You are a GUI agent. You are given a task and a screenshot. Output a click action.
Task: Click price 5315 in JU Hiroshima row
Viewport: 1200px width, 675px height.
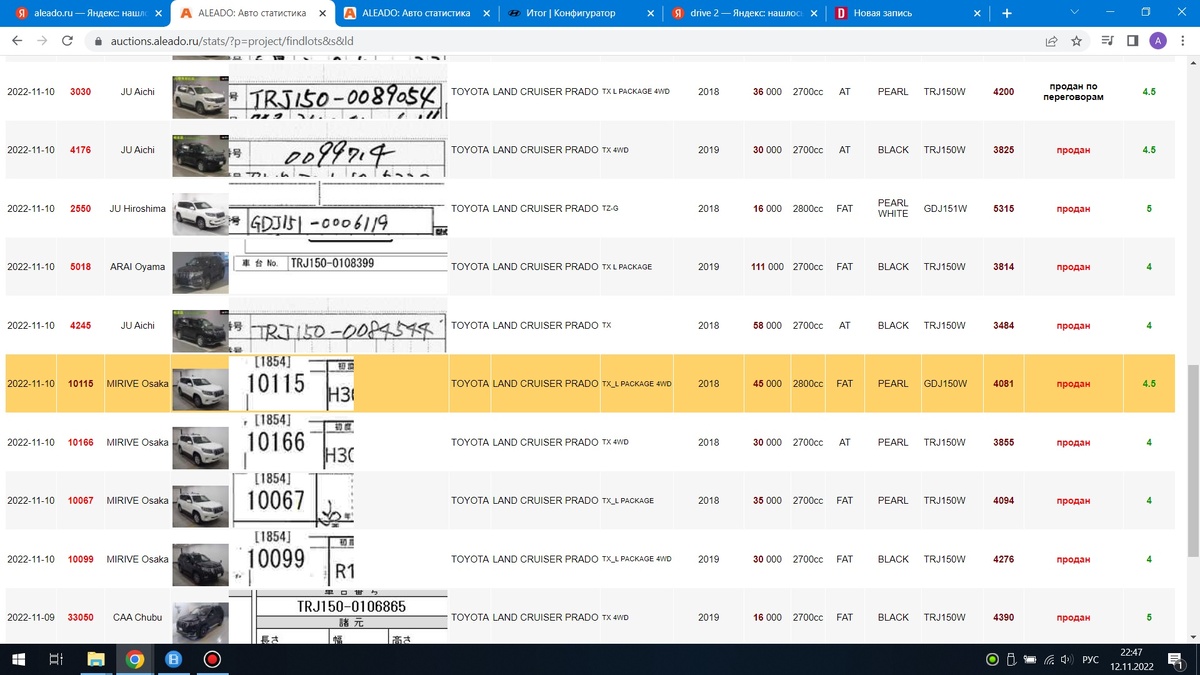(1003, 209)
